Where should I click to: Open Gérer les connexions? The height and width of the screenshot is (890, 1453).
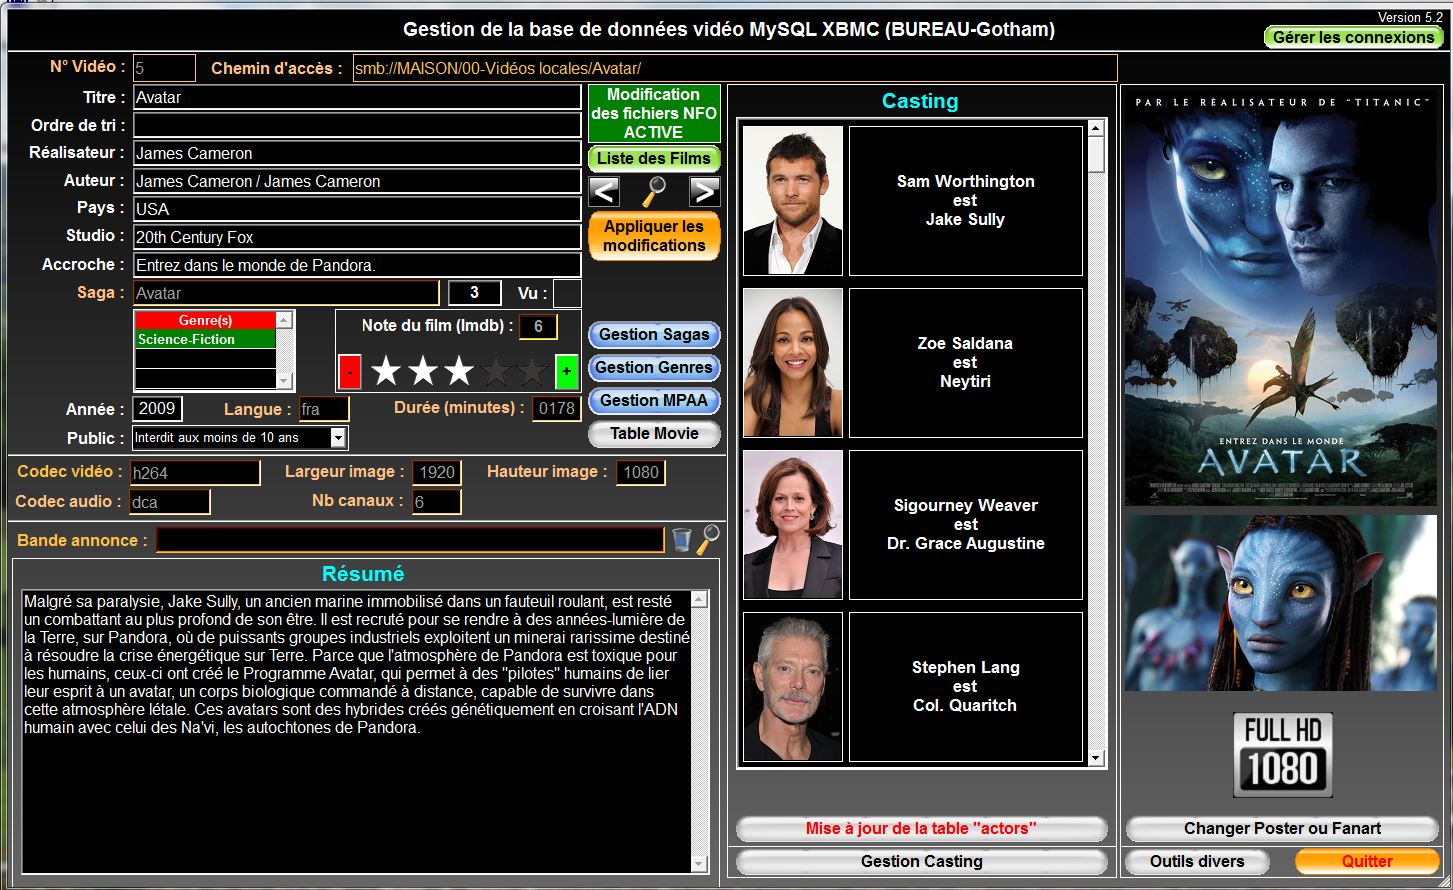(x=1353, y=37)
